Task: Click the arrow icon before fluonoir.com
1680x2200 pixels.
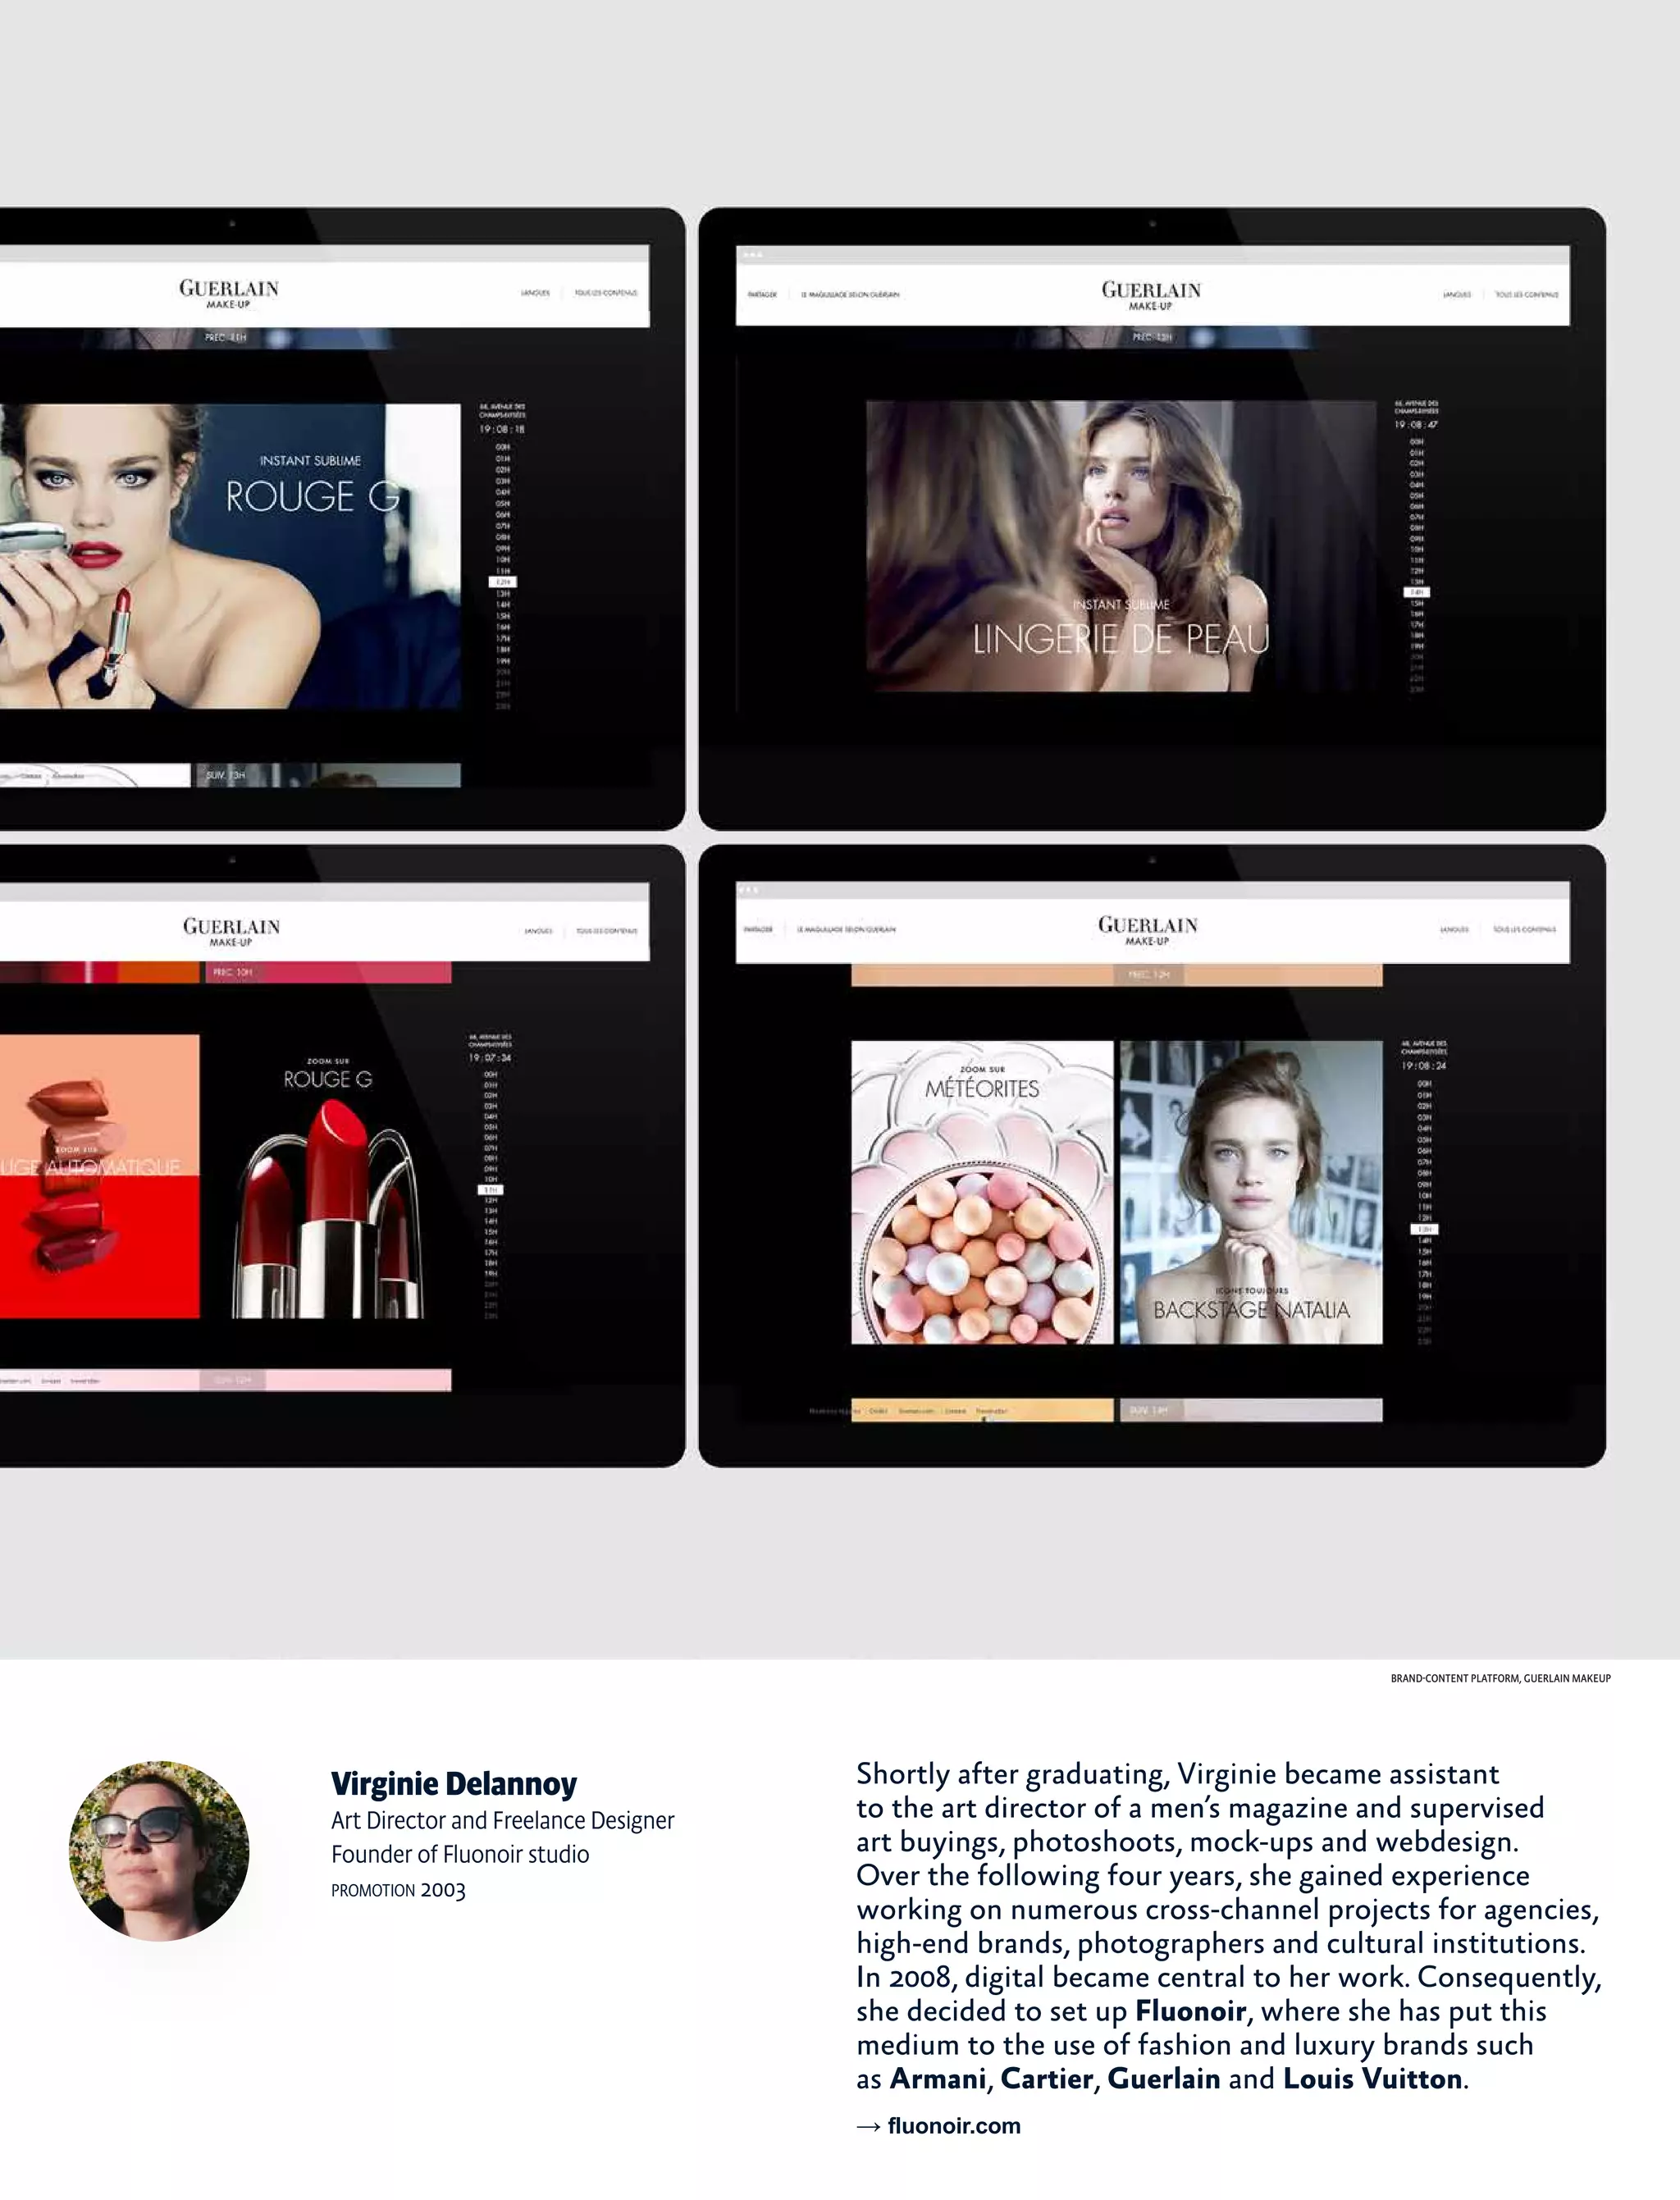Action: 868,2127
